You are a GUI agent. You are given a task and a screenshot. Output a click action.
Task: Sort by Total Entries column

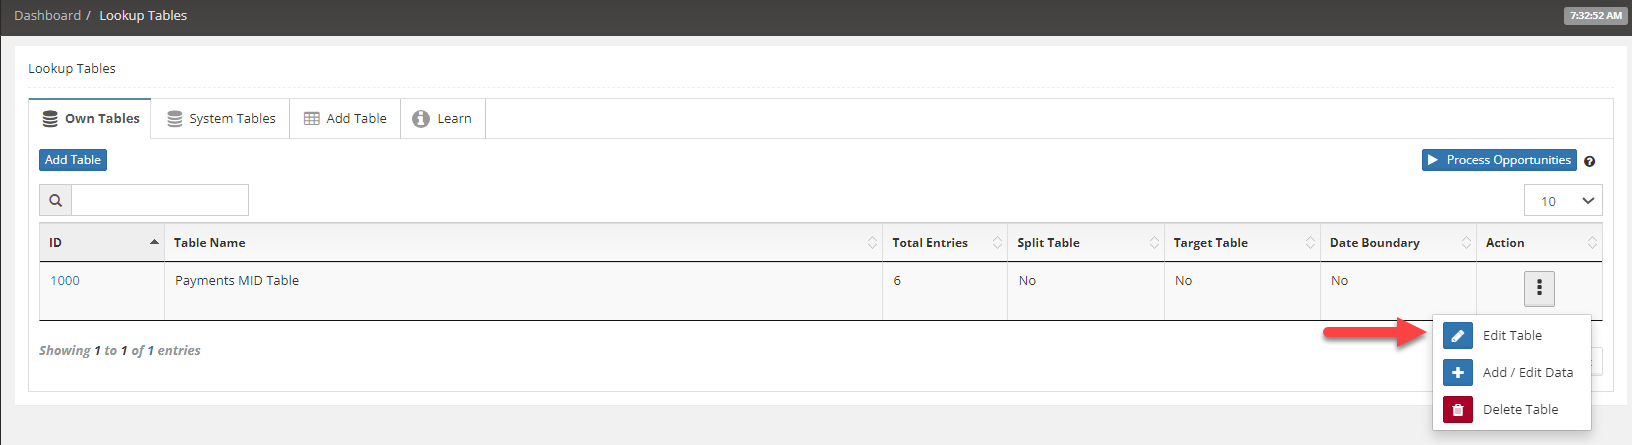click(945, 243)
